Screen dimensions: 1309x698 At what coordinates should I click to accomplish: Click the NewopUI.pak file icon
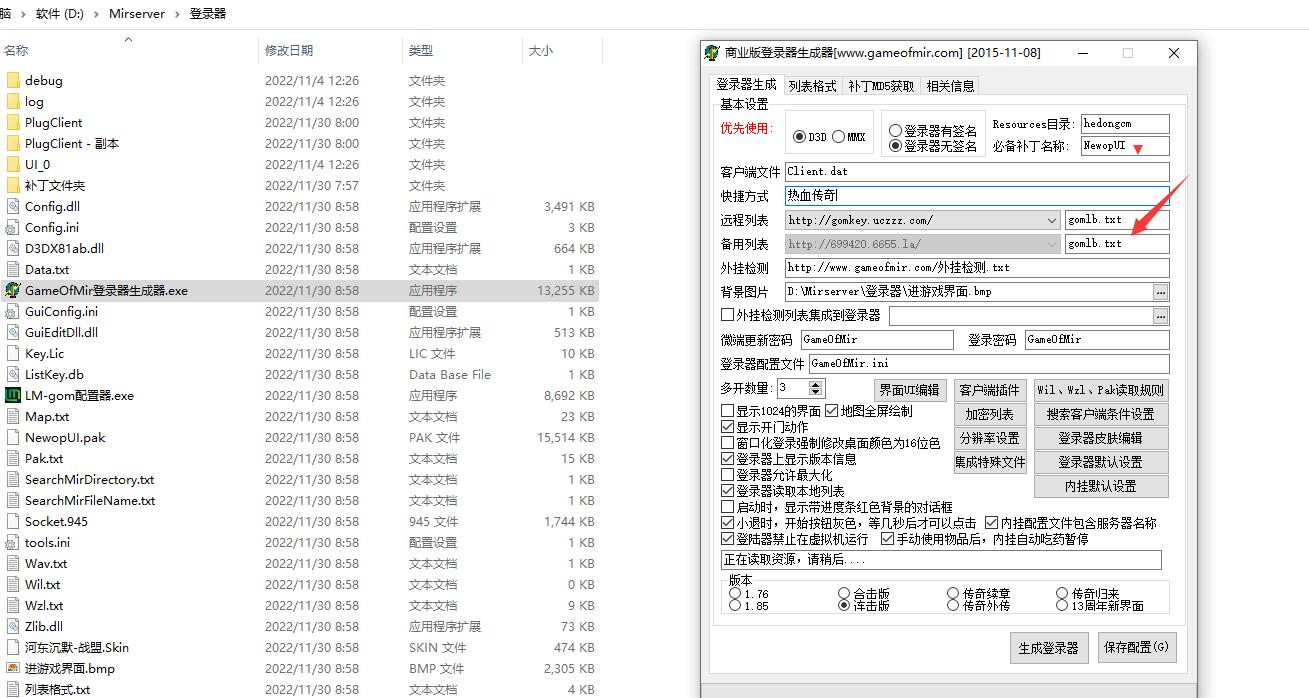[13, 437]
